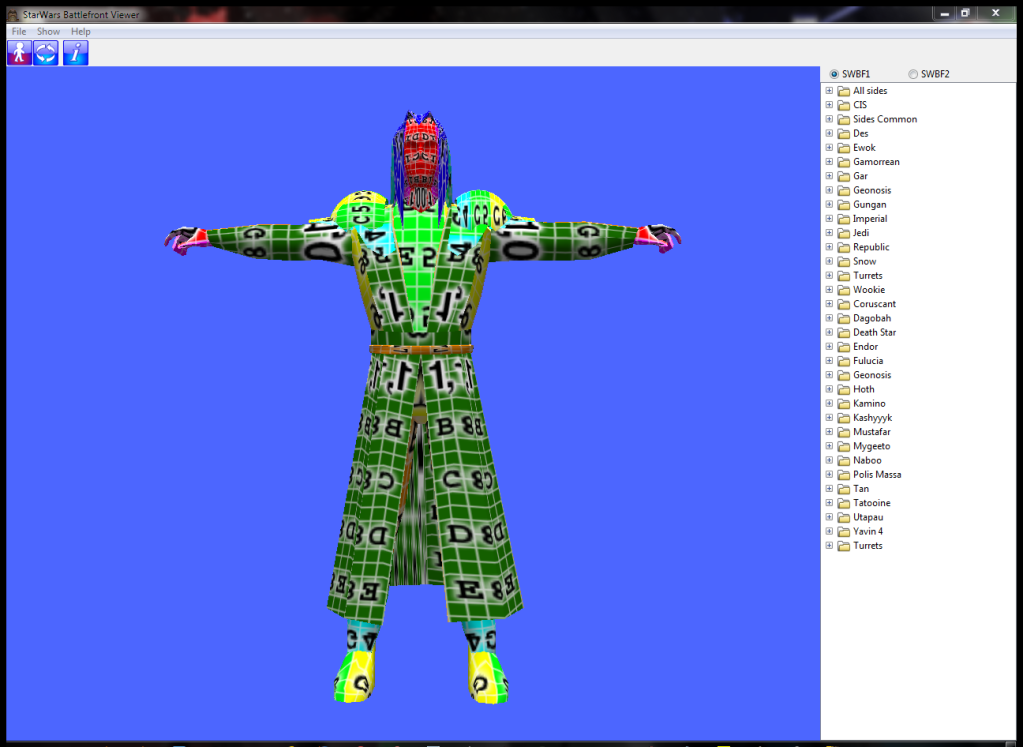1023x747 pixels.
Task: Click the folder icon beside Snow
Action: (844, 262)
